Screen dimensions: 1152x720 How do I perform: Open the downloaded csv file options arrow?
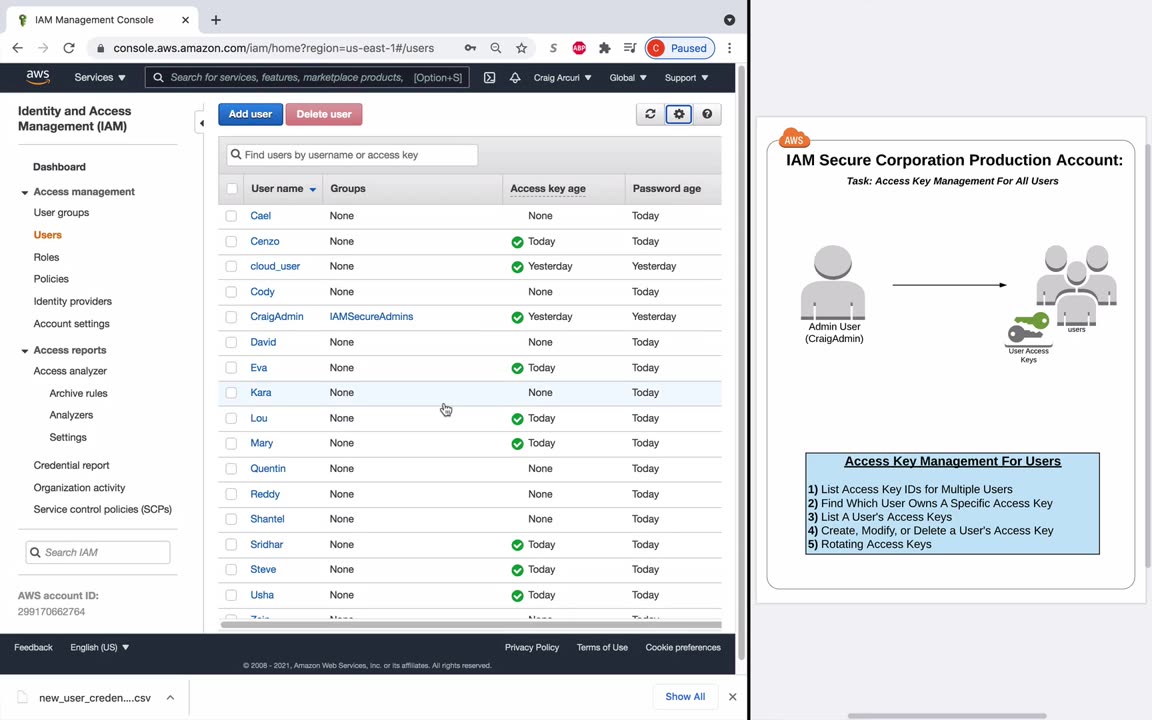(x=170, y=697)
